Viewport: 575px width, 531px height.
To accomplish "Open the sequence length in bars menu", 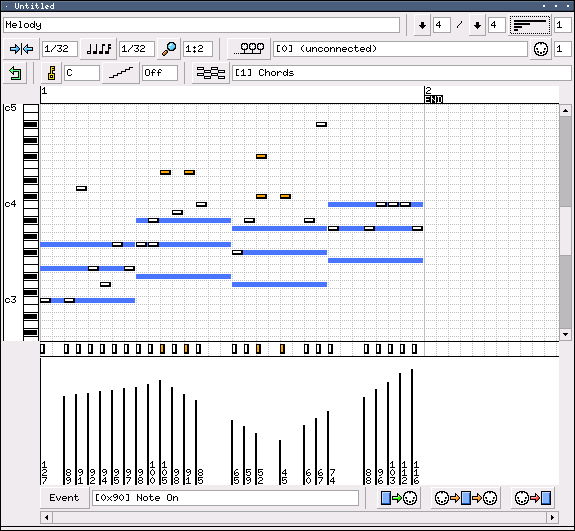I will coord(530,25).
